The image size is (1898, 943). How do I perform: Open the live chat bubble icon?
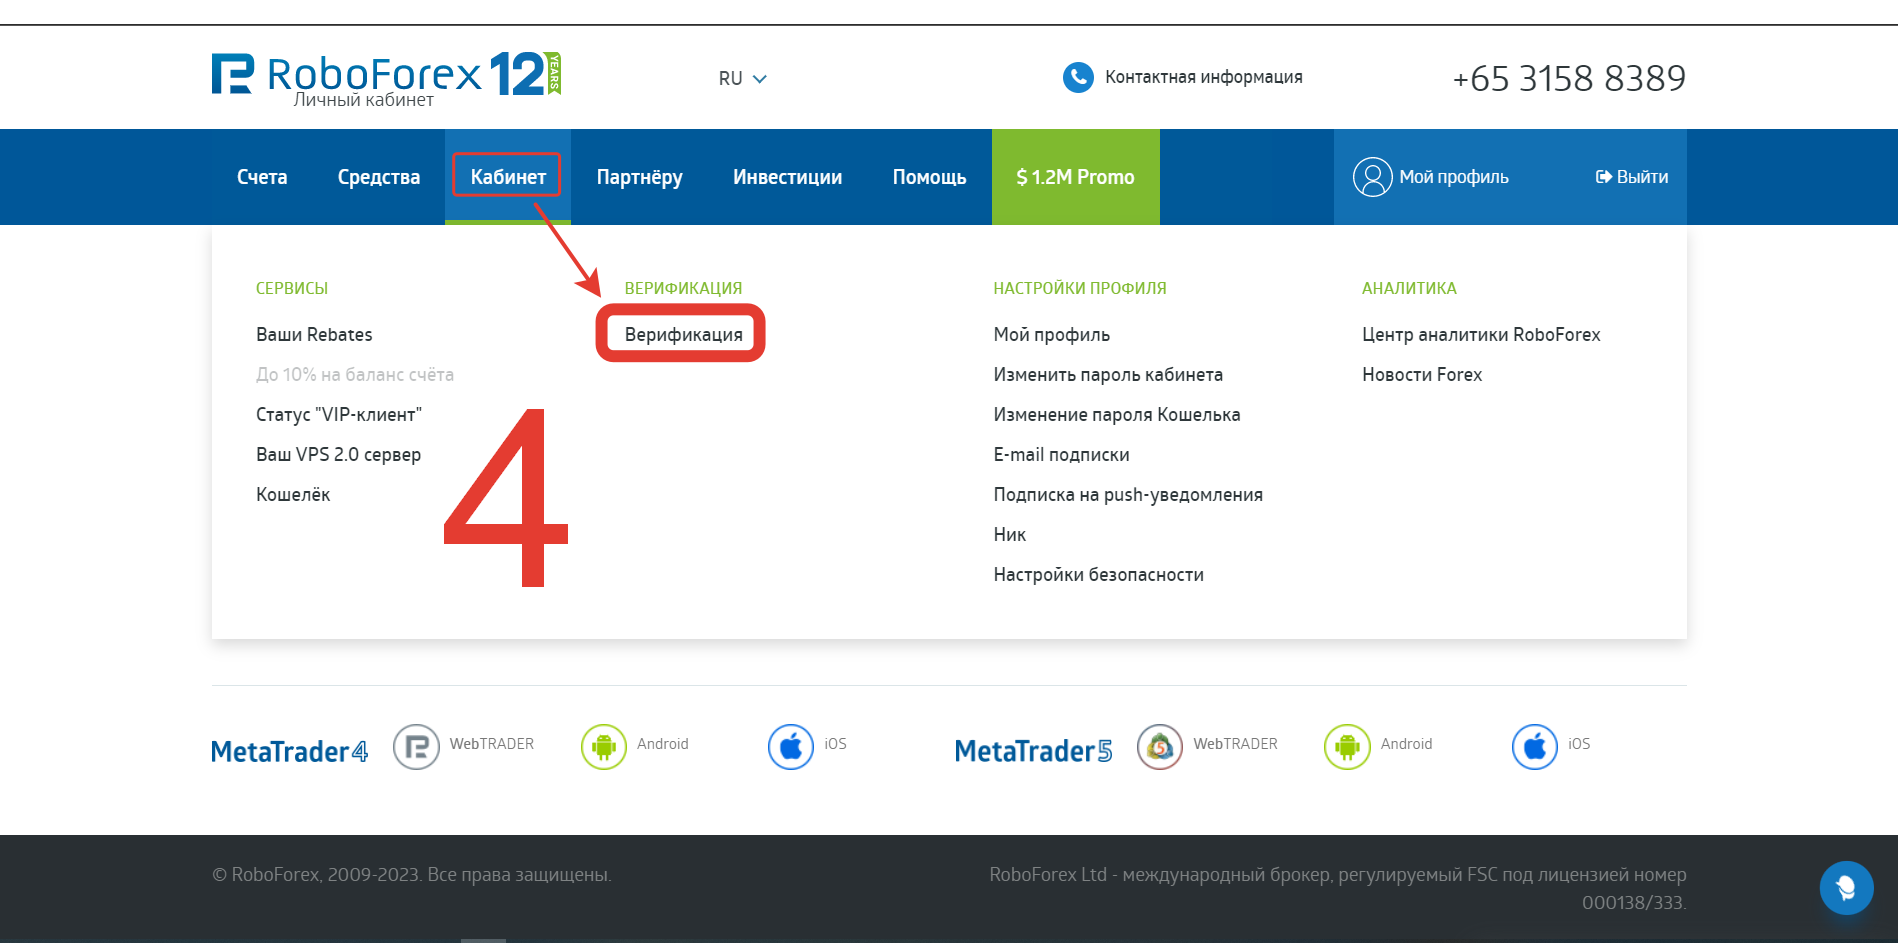(1846, 887)
